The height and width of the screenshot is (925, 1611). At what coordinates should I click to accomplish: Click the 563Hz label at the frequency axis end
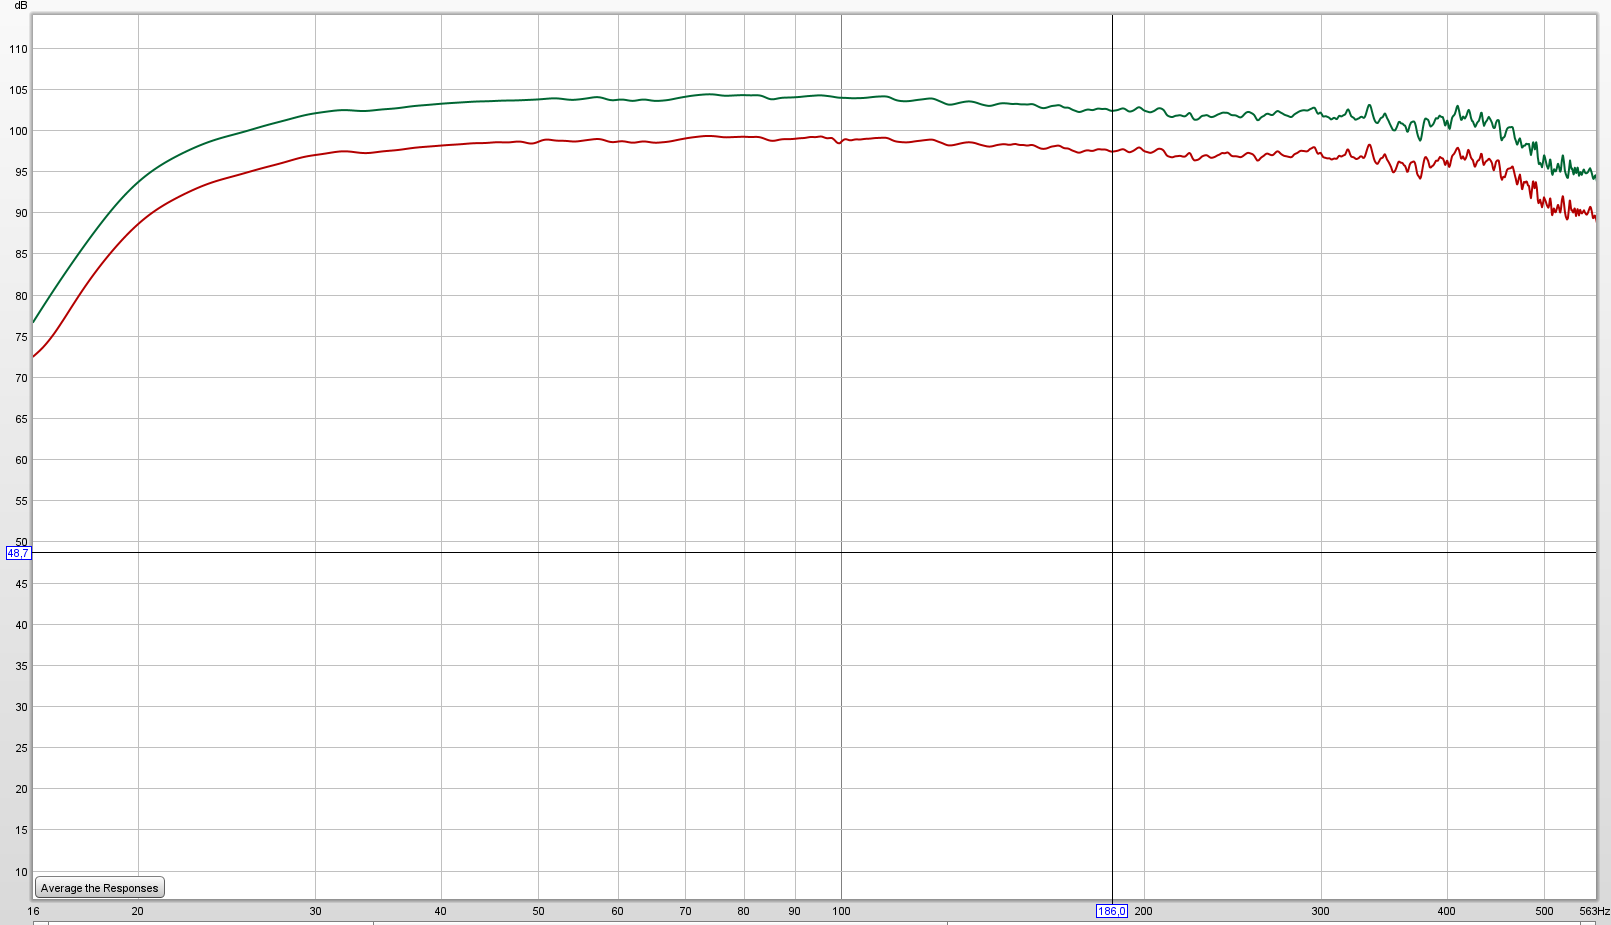coord(1594,911)
